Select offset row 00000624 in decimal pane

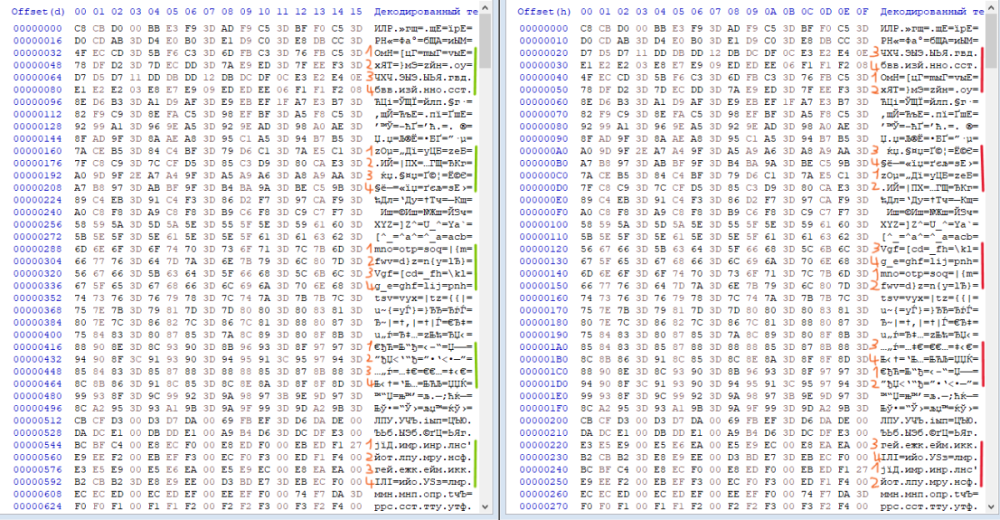[x=28, y=506]
